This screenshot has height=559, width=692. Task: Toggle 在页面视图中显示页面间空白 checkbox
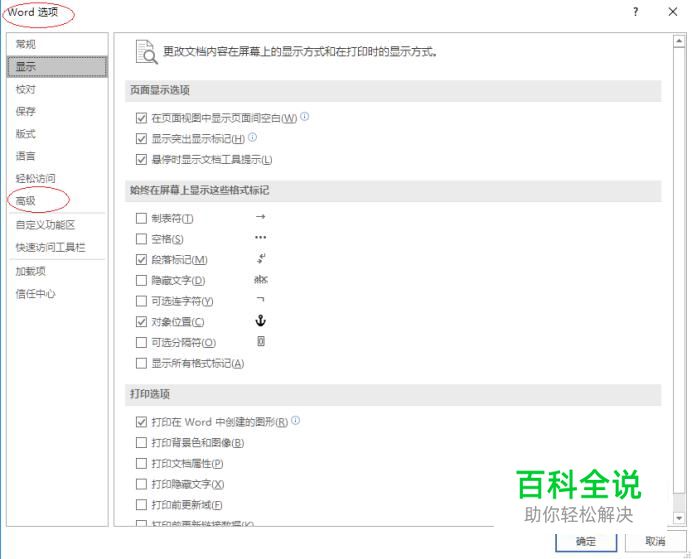[141, 118]
